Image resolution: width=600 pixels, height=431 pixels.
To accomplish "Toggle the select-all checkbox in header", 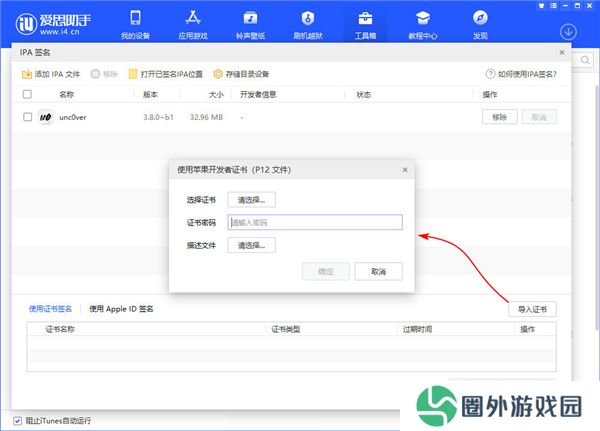I will 27,94.
